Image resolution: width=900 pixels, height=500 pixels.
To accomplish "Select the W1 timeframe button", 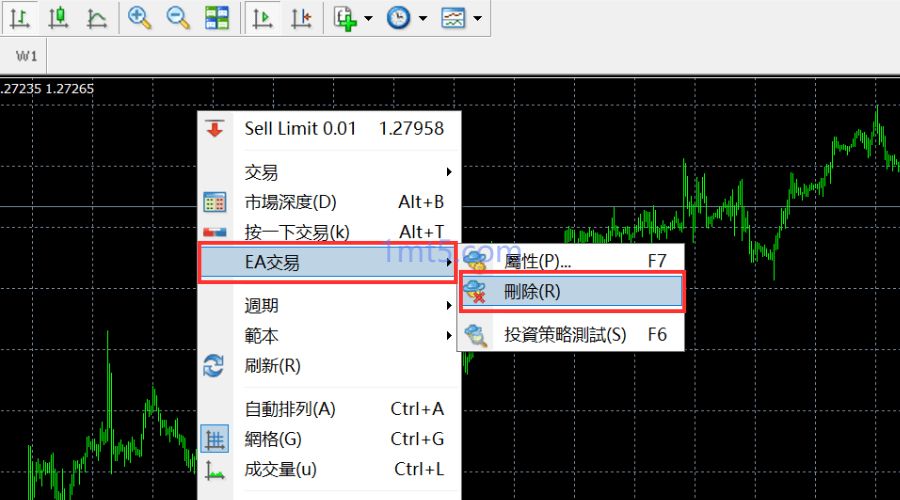I will (26, 56).
